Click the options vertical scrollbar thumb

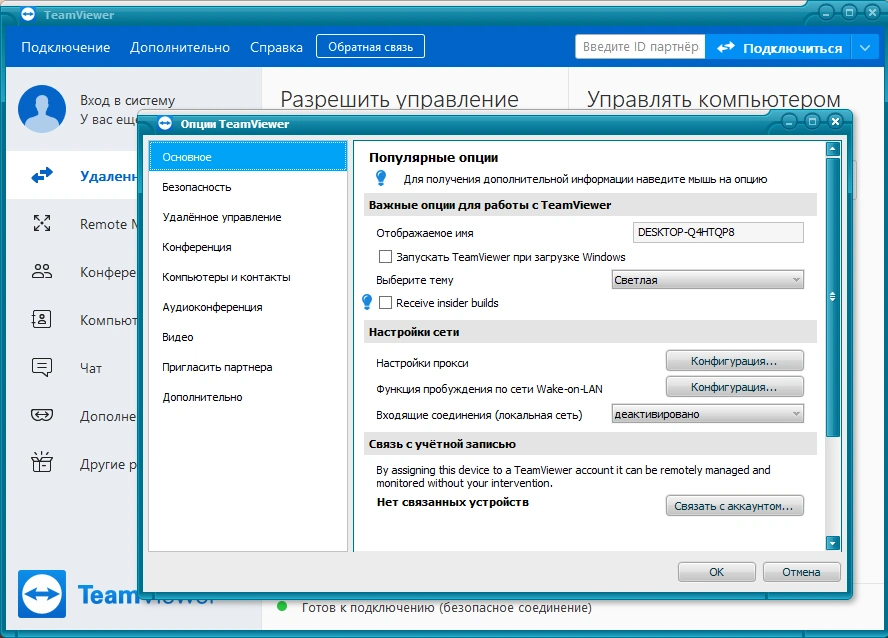(x=832, y=297)
